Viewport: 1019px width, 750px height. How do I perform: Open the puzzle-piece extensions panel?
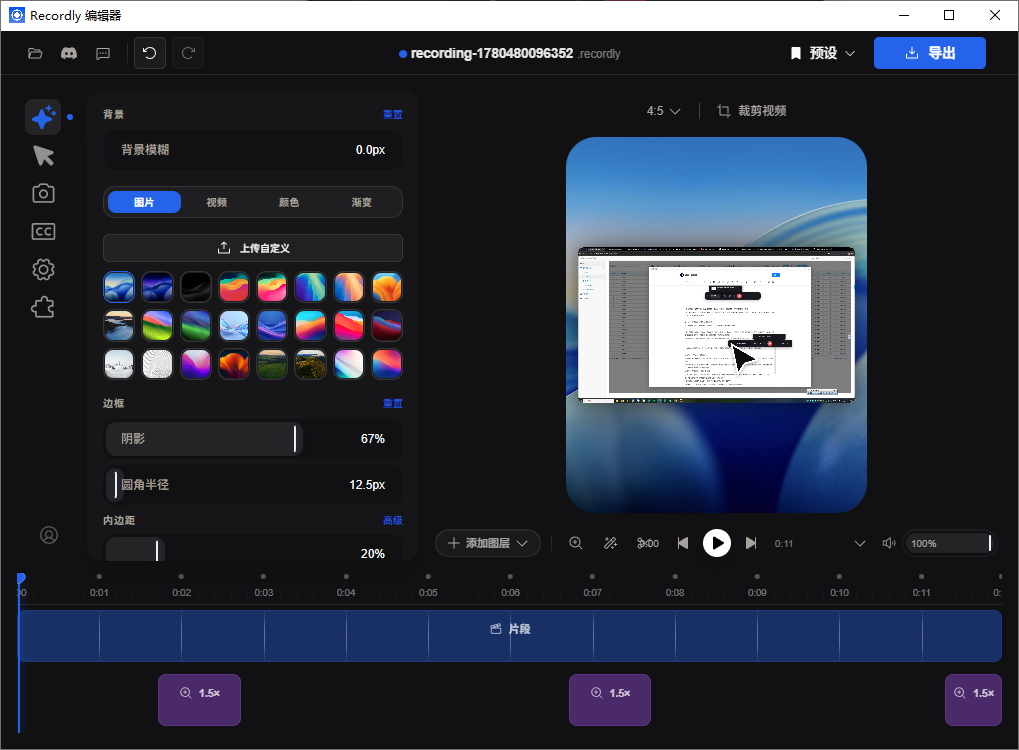click(x=44, y=307)
